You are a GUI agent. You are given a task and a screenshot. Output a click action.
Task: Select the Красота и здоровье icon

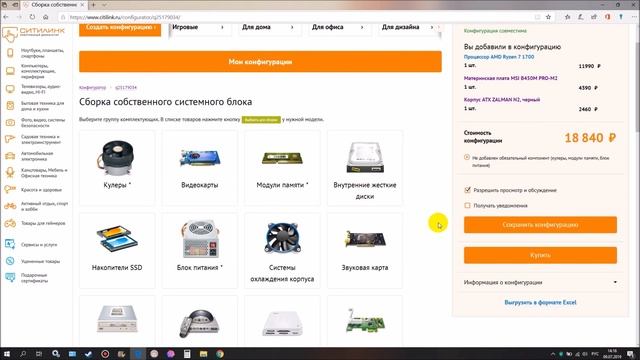pyautogui.click(x=10, y=189)
